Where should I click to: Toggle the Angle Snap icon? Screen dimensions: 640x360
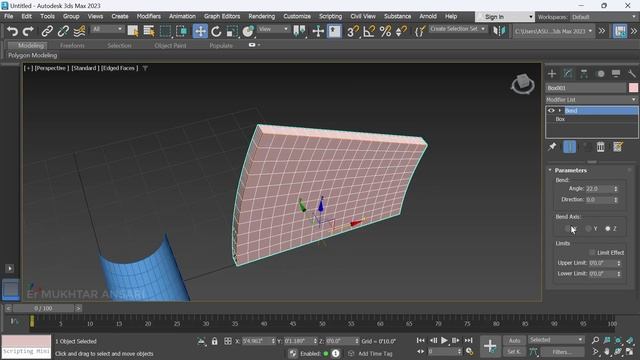tap(369, 31)
